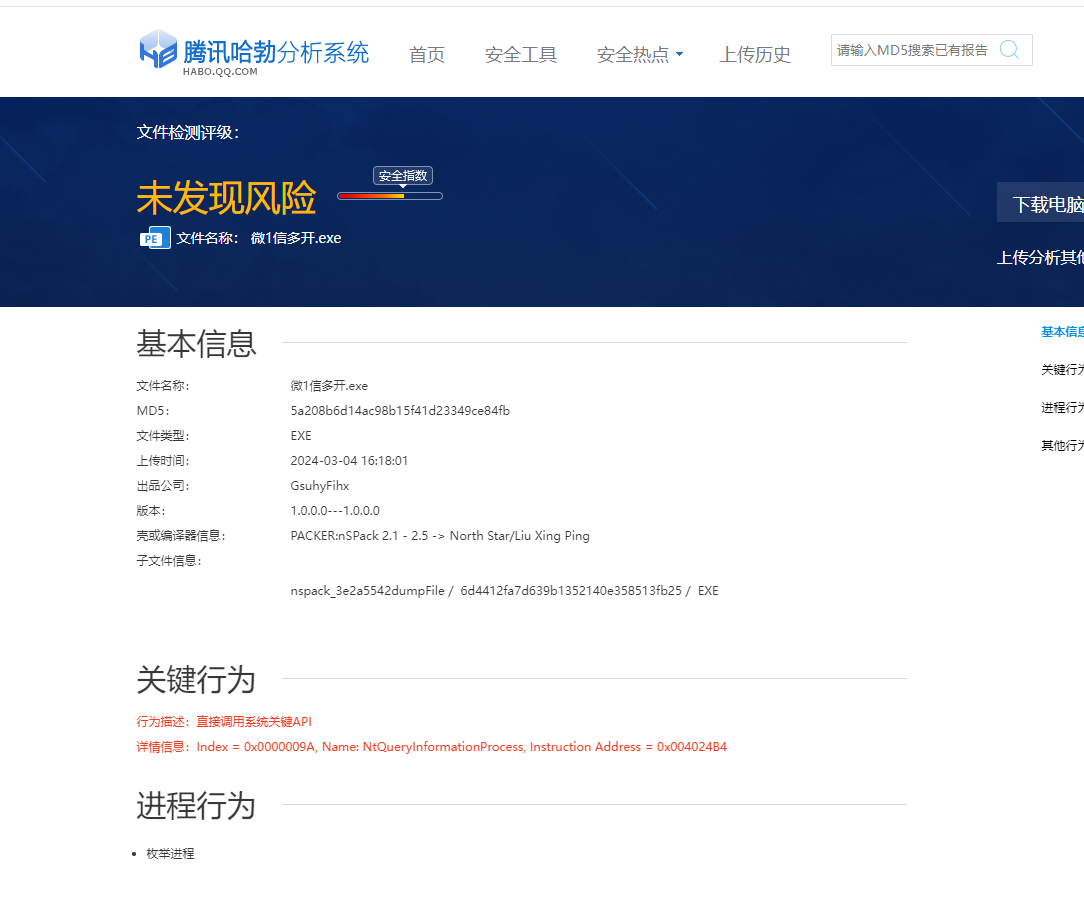
Task: Click the PE file type icon
Action: (x=155, y=239)
